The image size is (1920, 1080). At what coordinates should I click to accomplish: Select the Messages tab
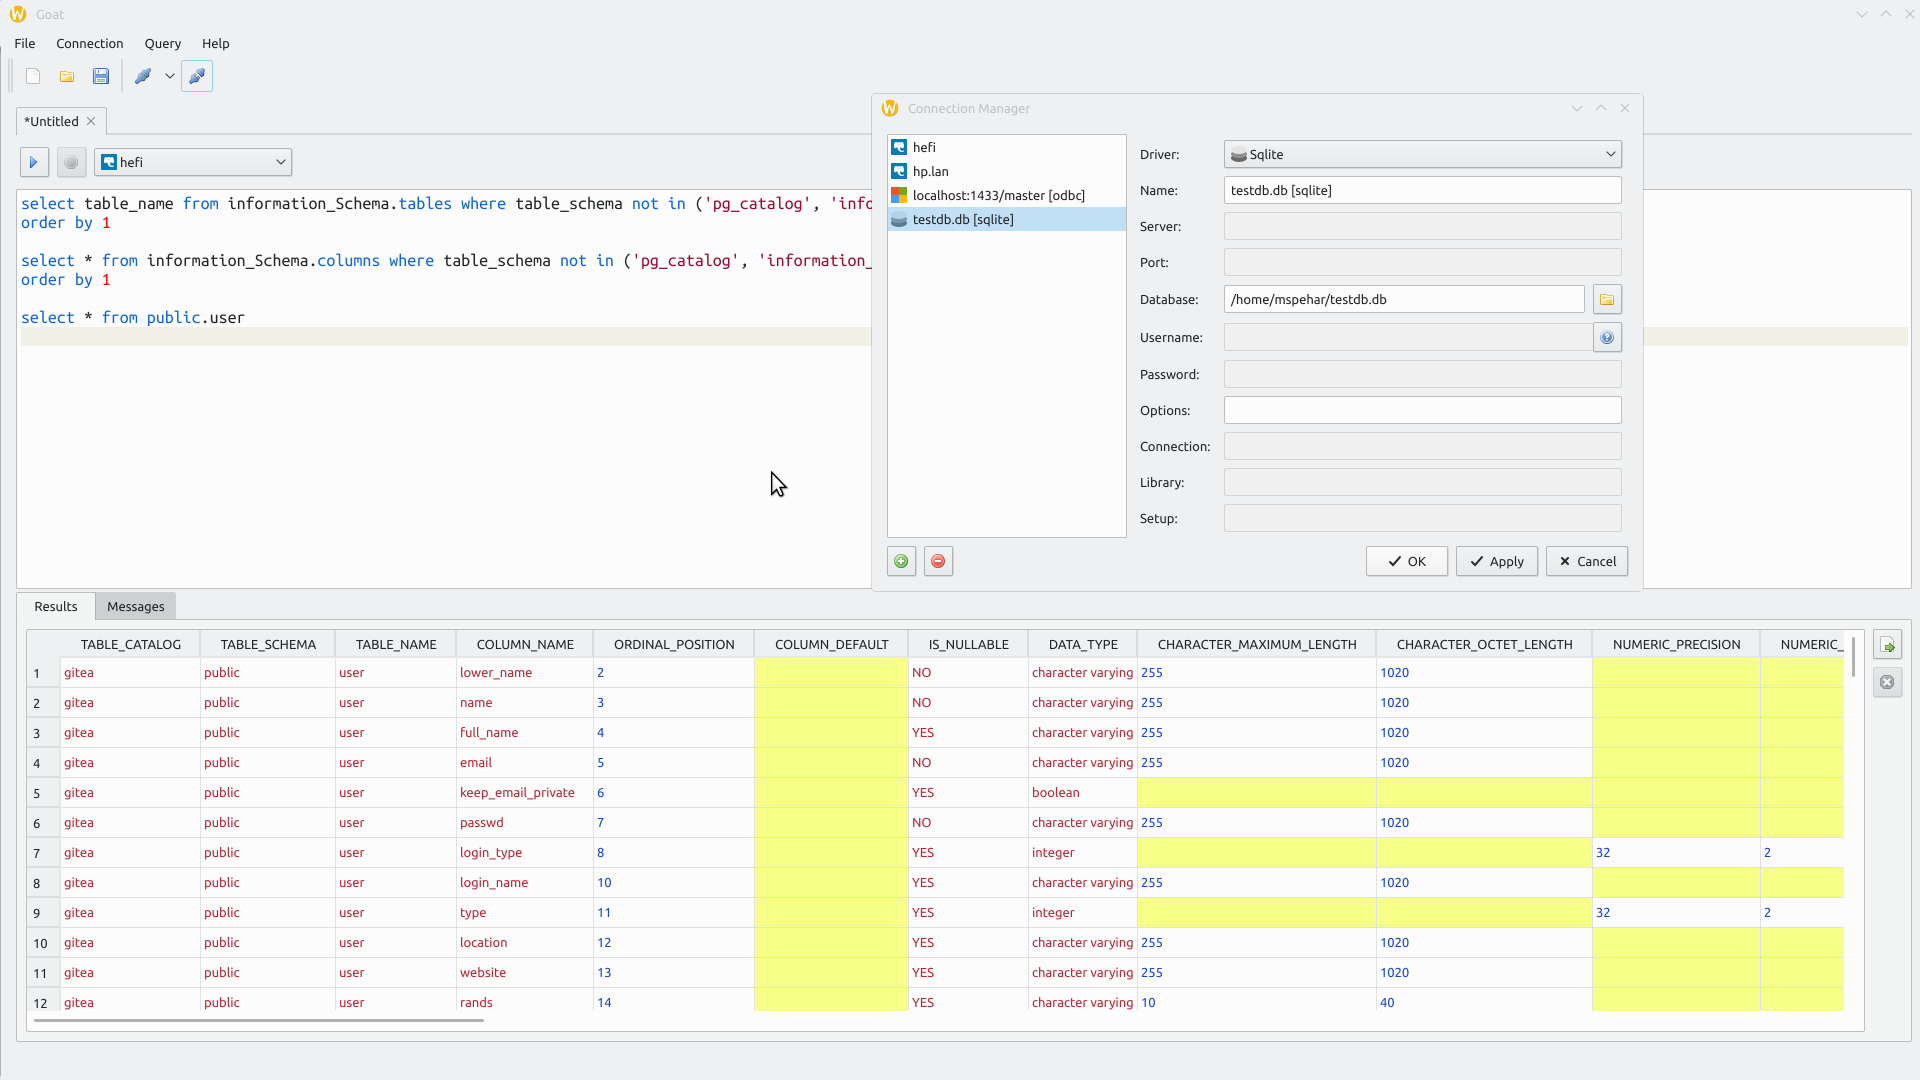pos(136,605)
